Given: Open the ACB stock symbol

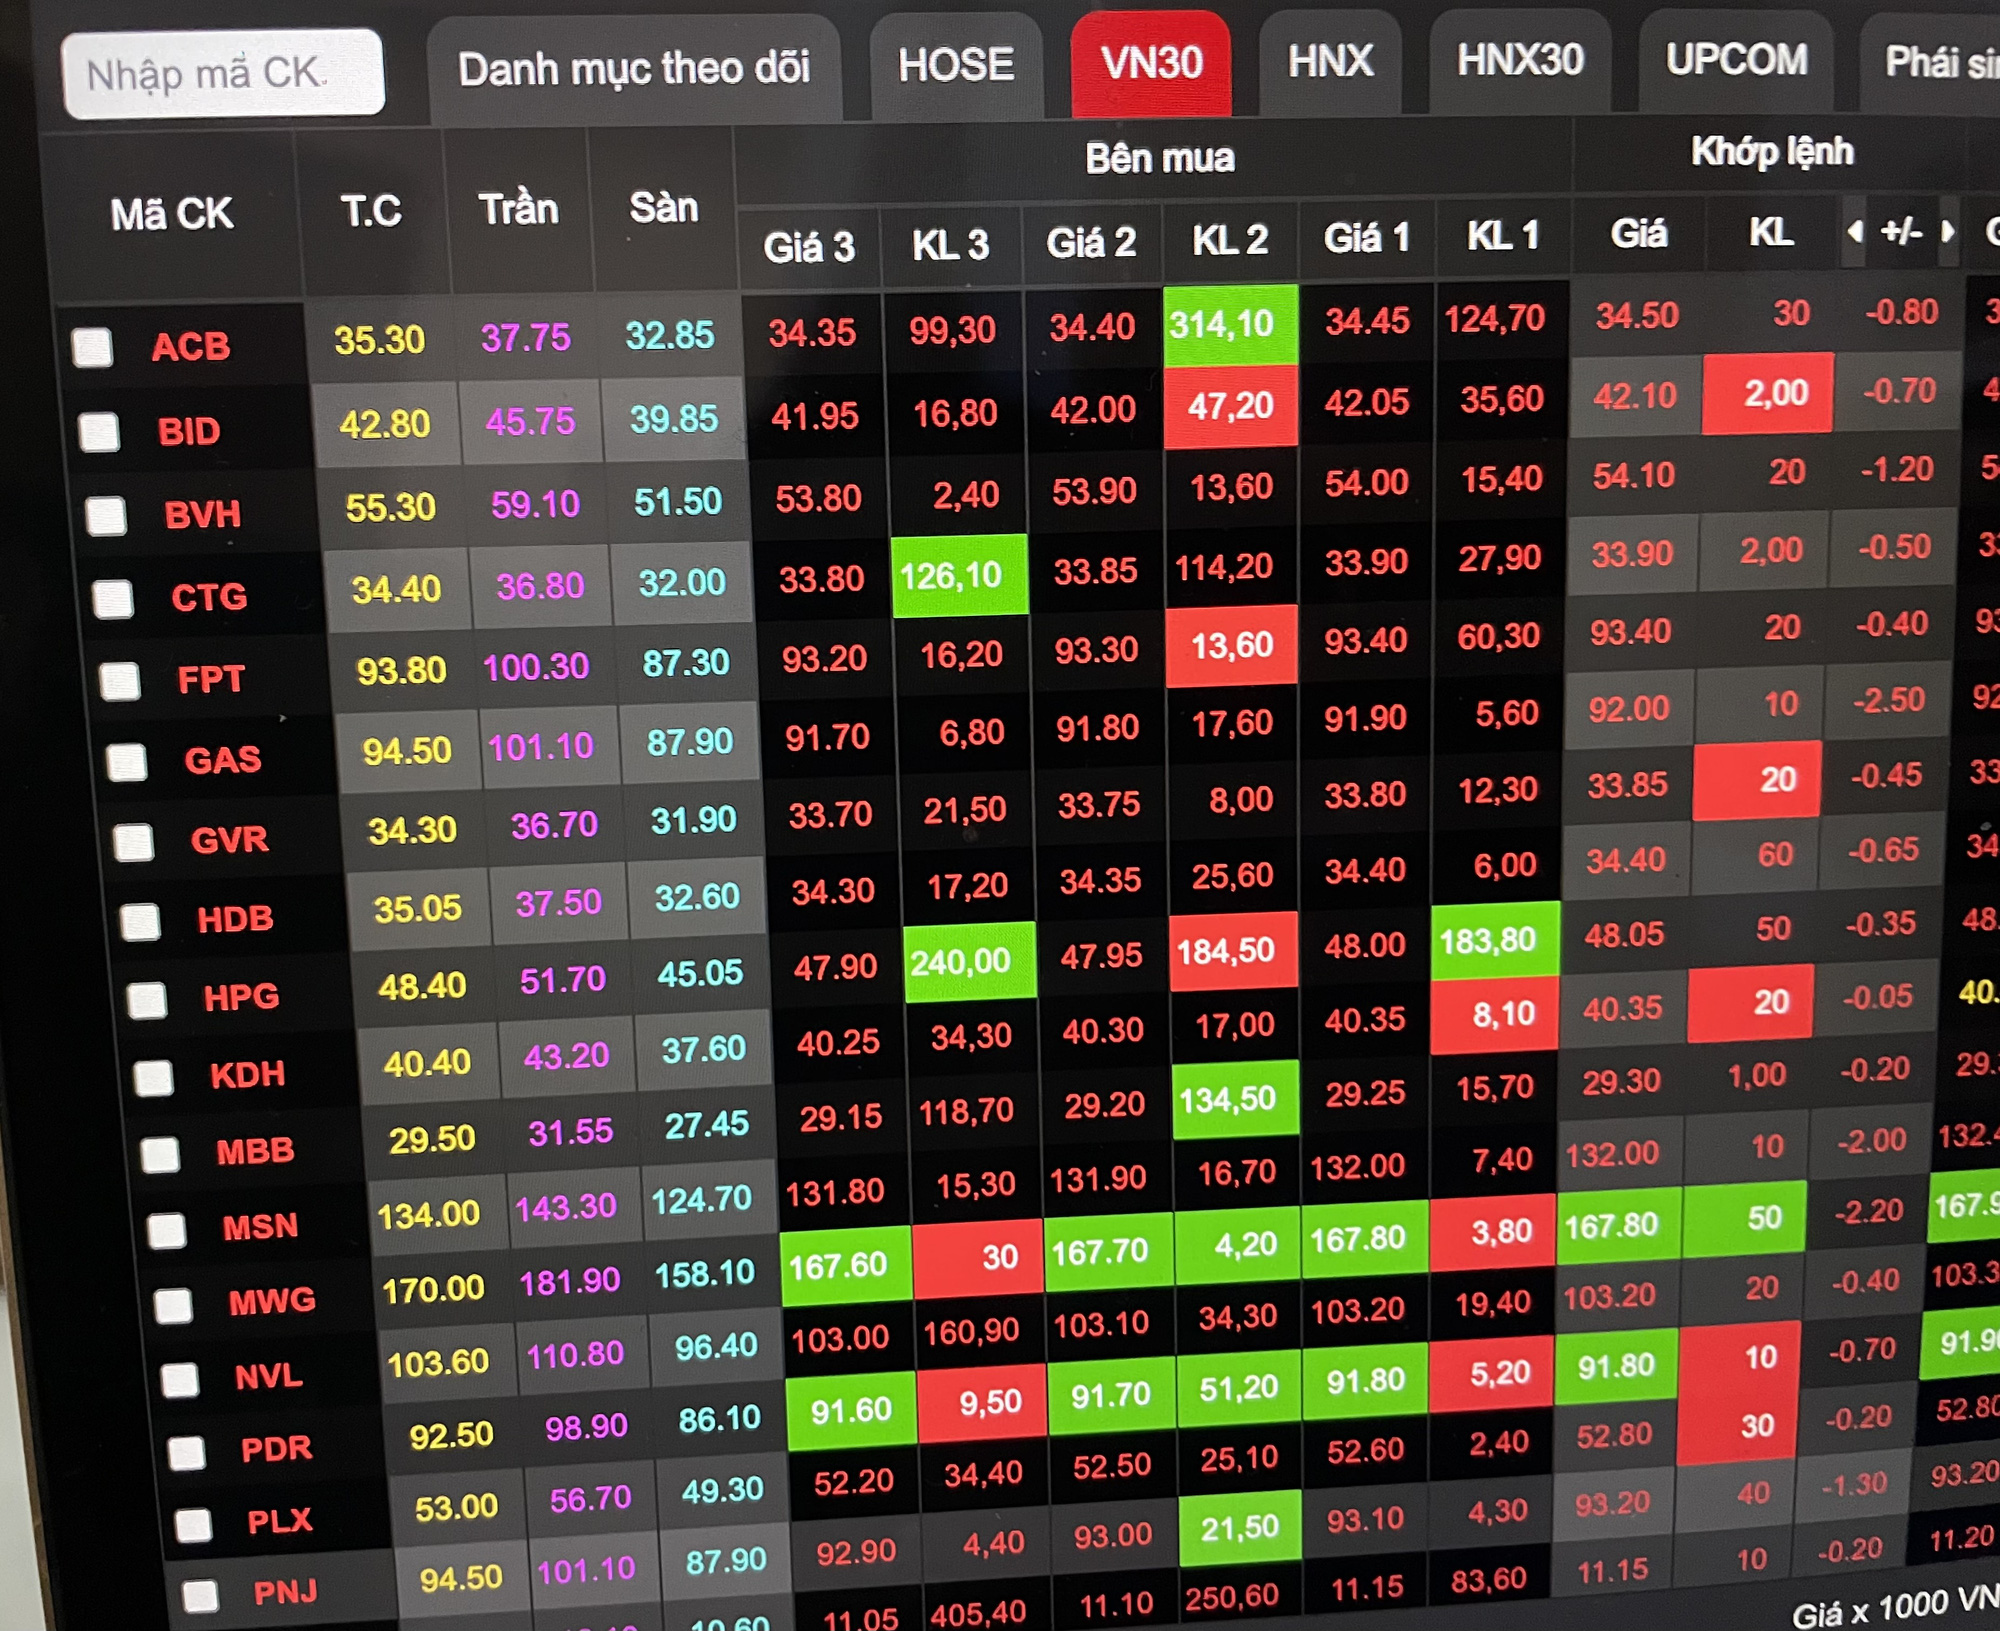Looking at the screenshot, I should click(191, 347).
